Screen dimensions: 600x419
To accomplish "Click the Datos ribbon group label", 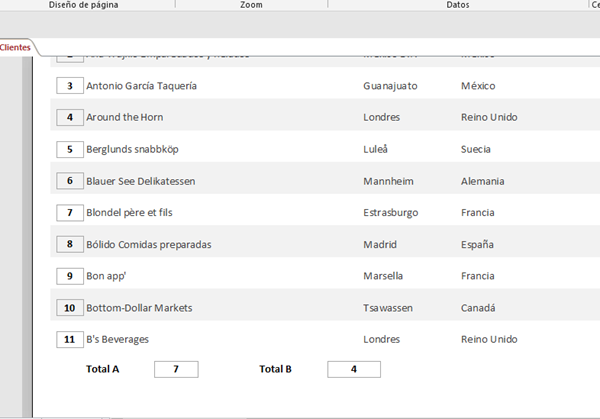I will [458, 5].
